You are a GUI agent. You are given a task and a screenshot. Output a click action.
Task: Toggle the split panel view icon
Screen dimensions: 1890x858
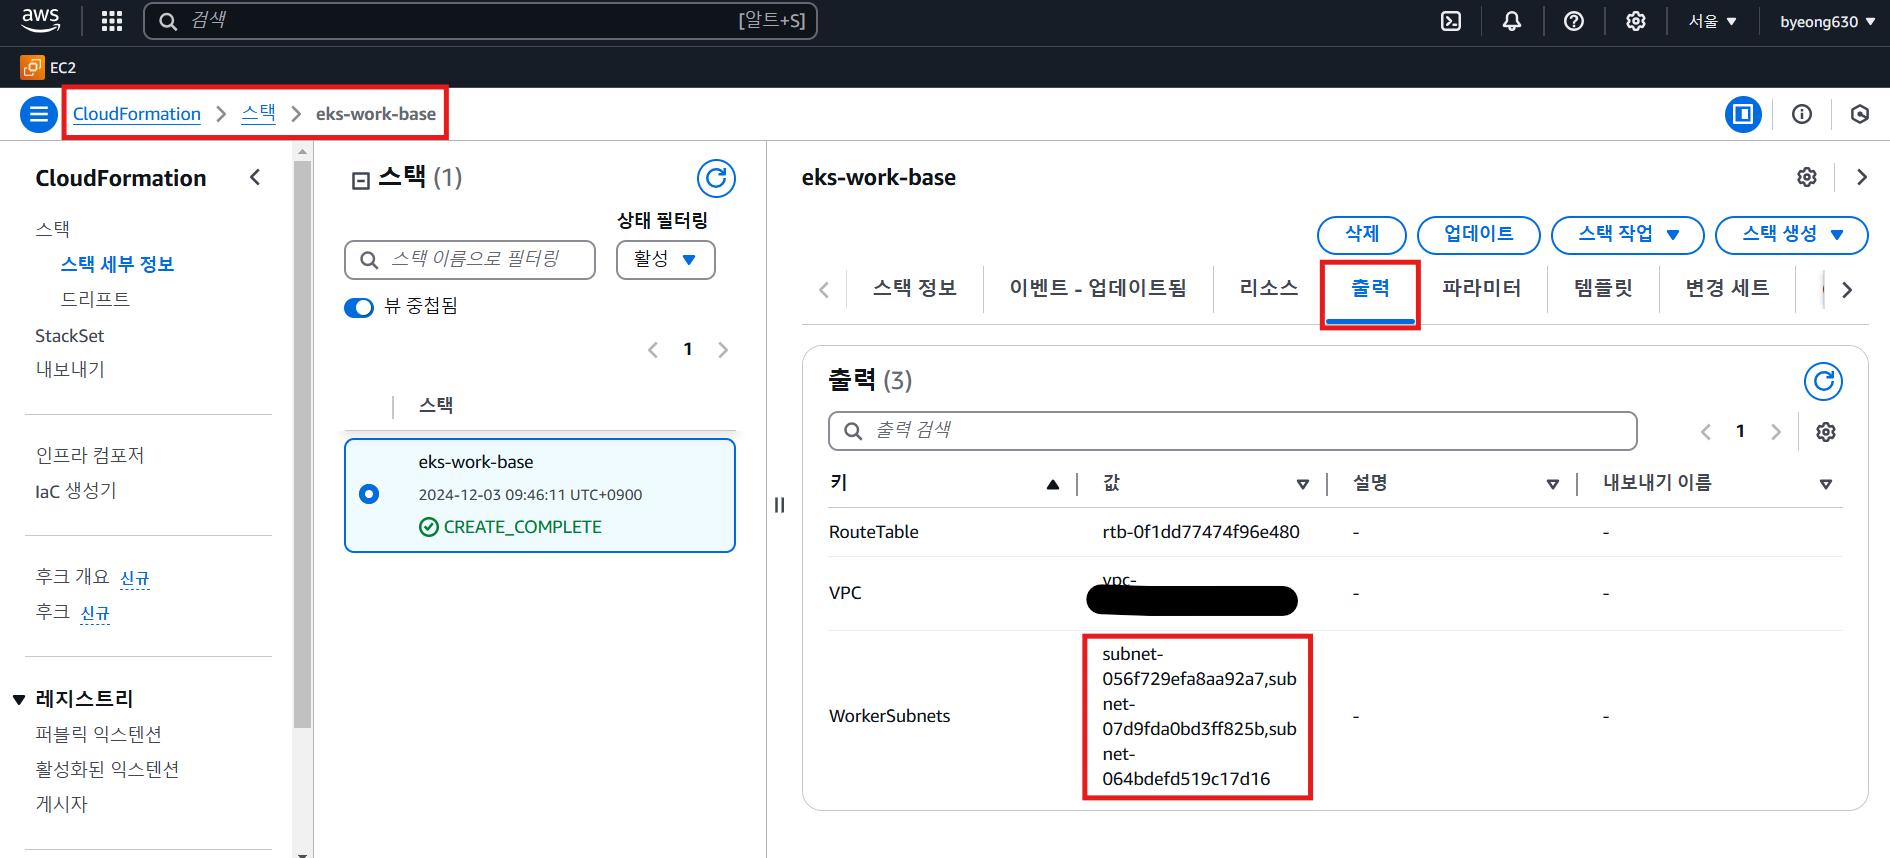(1743, 114)
